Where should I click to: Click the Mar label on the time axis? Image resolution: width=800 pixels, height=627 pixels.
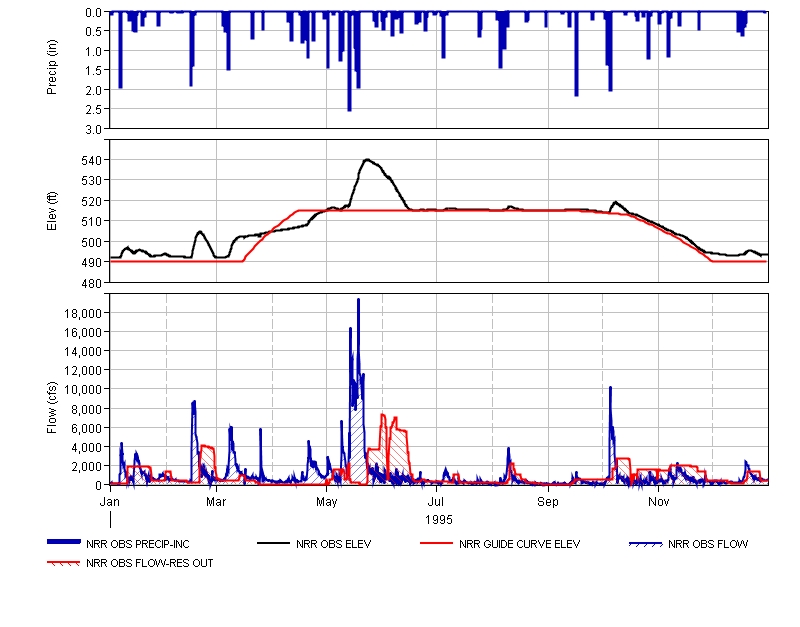(x=216, y=502)
